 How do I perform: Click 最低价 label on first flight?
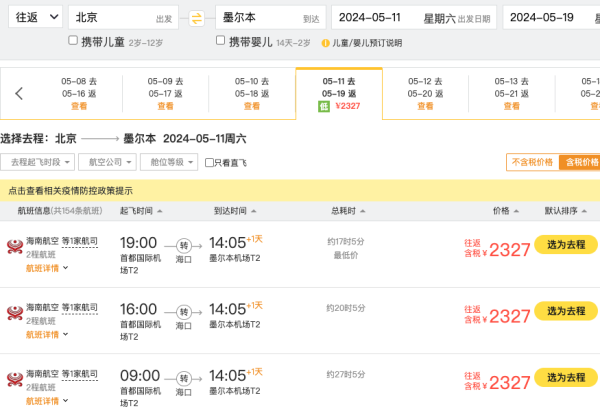coord(346,255)
